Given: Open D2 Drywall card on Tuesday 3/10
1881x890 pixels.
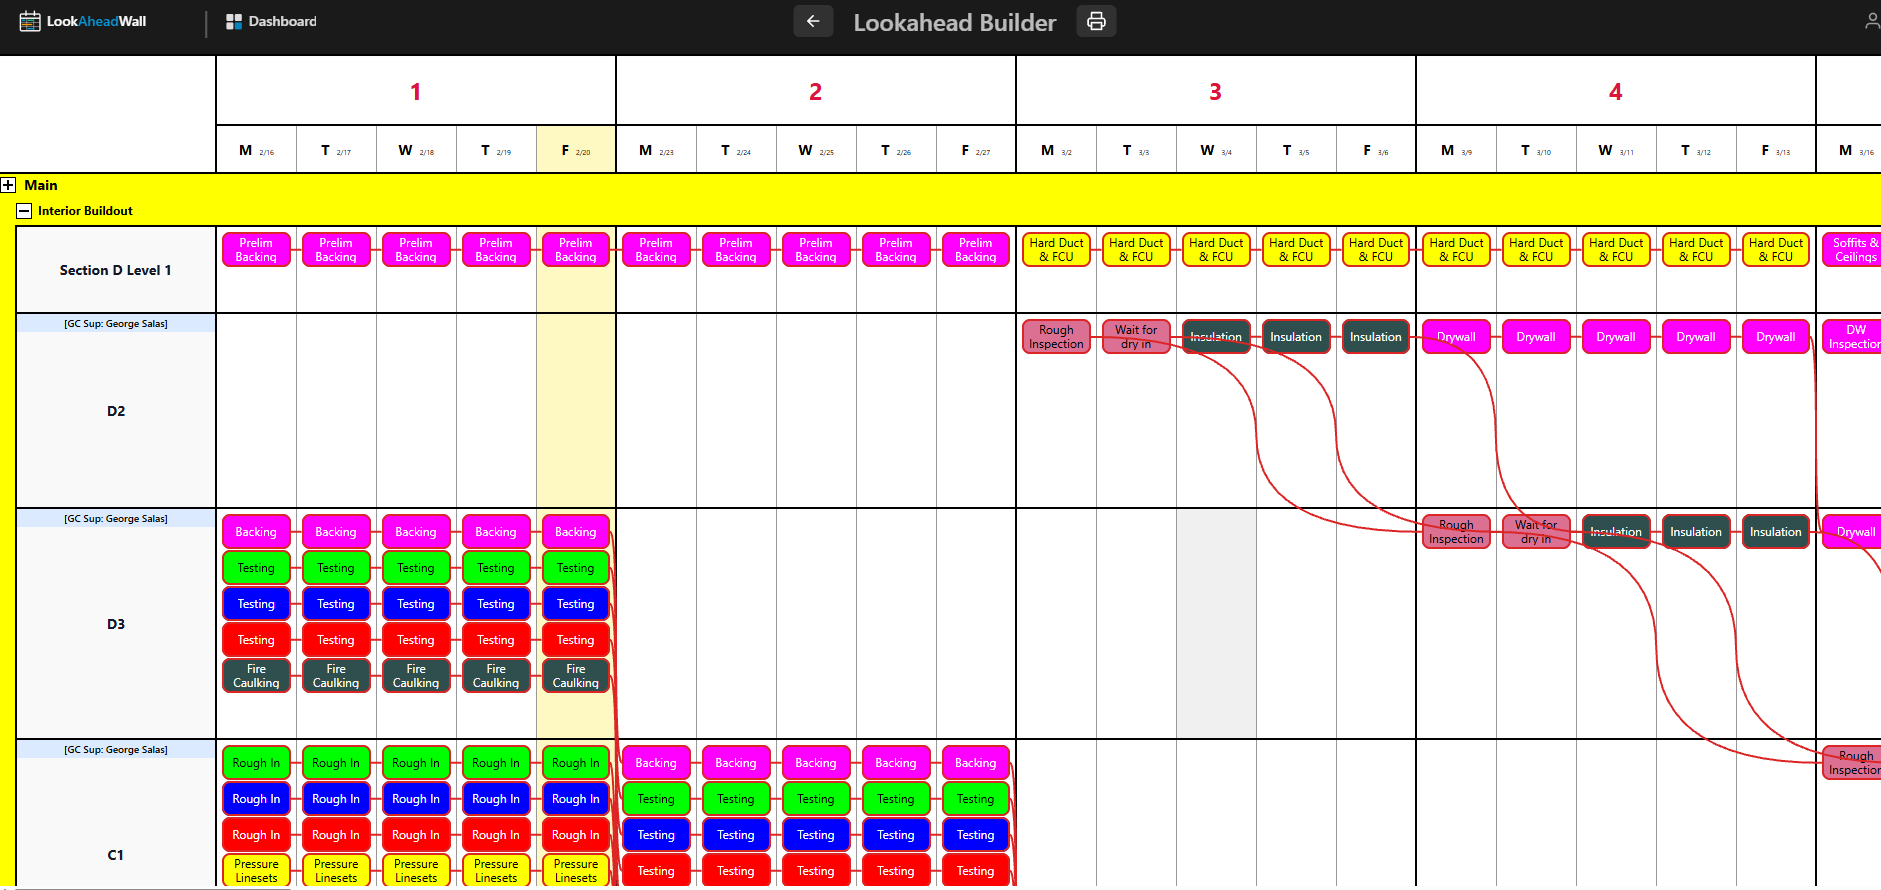Looking at the screenshot, I should [1536, 337].
